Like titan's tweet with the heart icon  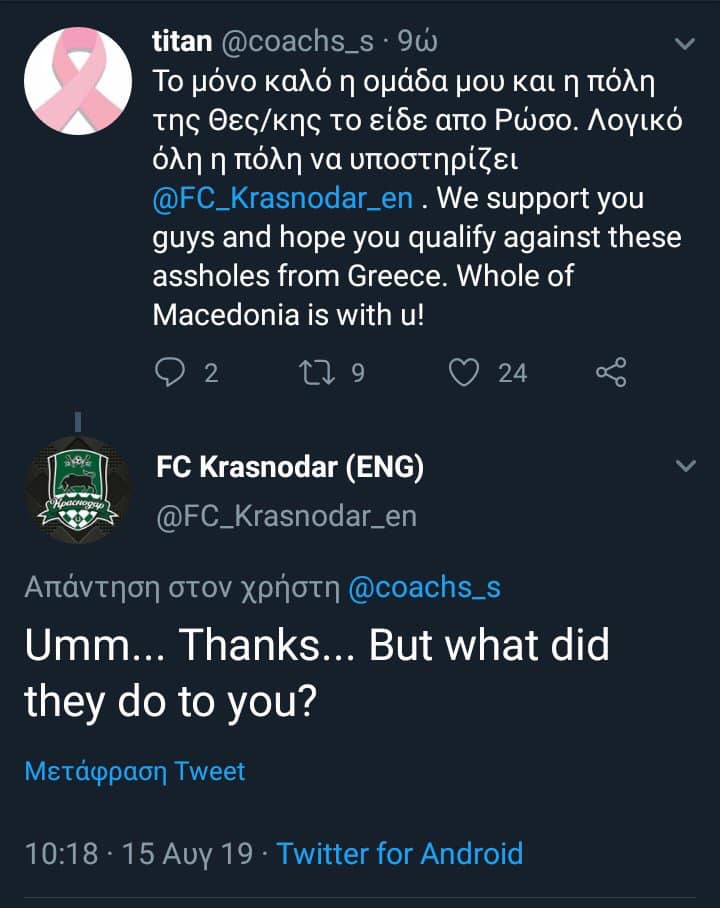[x=463, y=373]
